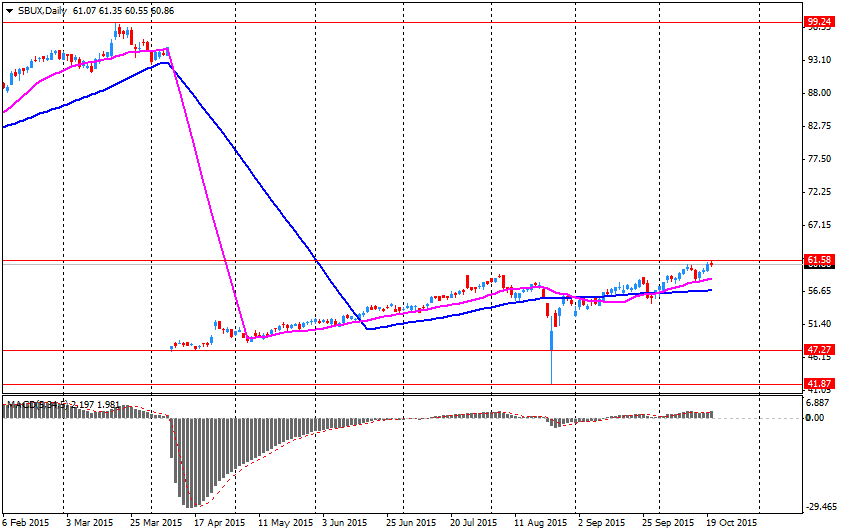
Task: Click the 88.00 value on price axis
Action: click(819, 93)
